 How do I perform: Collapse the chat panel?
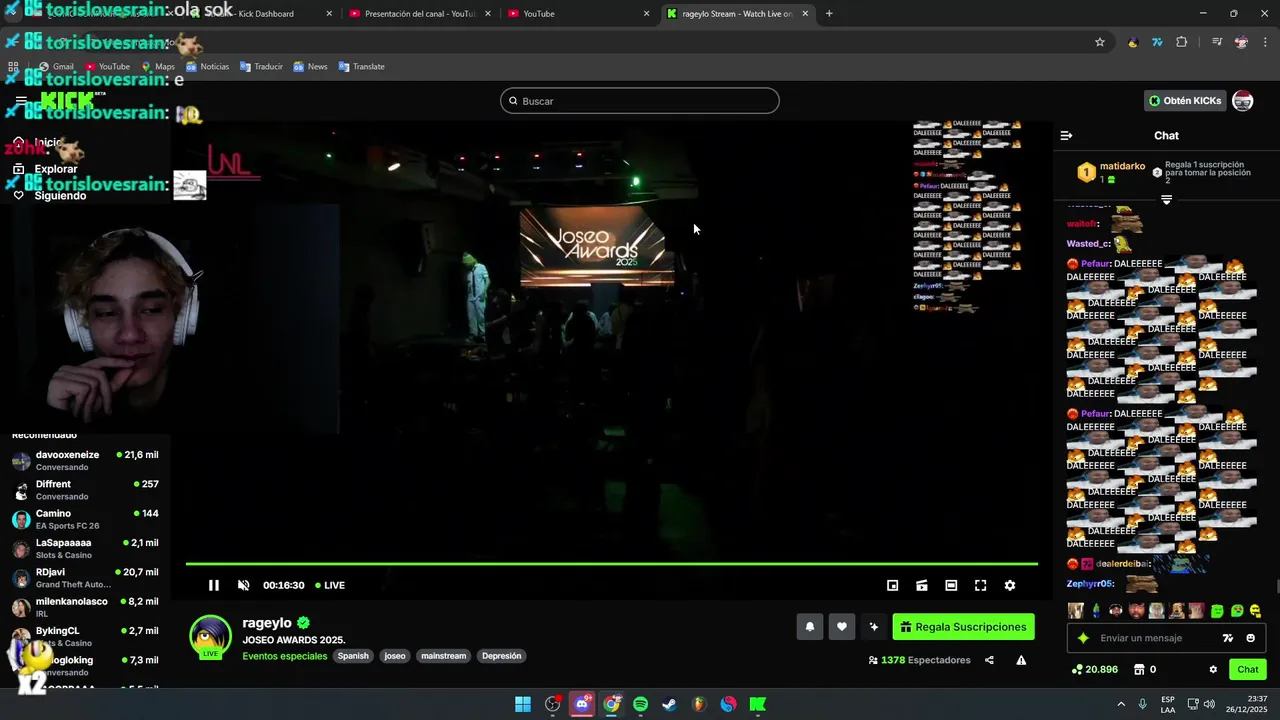(x=1066, y=135)
